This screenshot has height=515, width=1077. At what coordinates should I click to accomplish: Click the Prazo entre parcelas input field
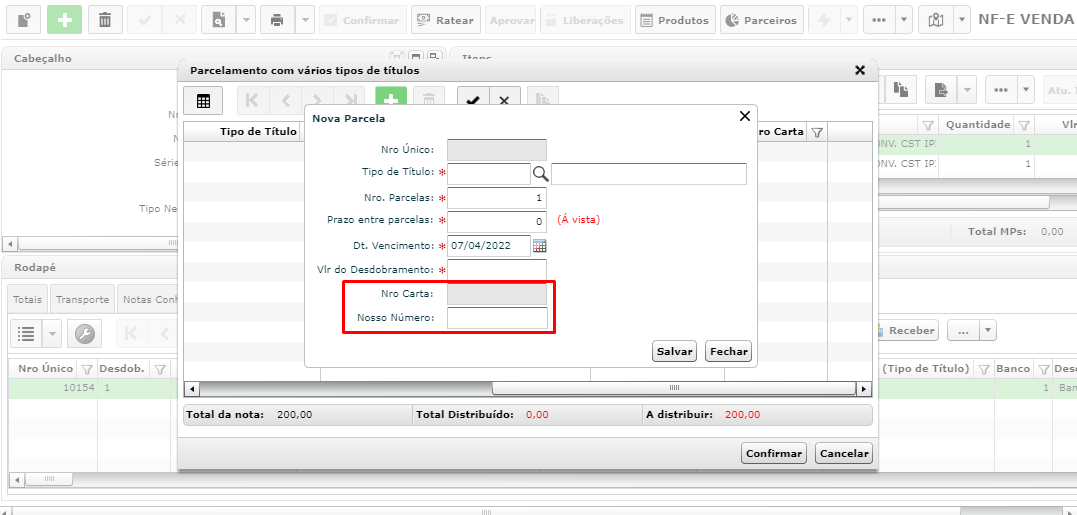(x=497, y=221)
